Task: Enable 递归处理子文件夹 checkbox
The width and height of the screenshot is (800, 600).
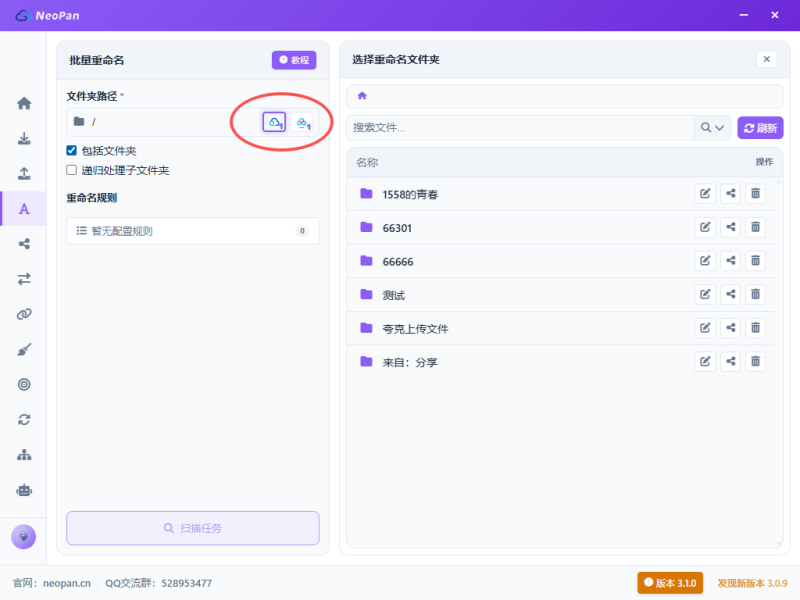Action: [x=72, y=170]
